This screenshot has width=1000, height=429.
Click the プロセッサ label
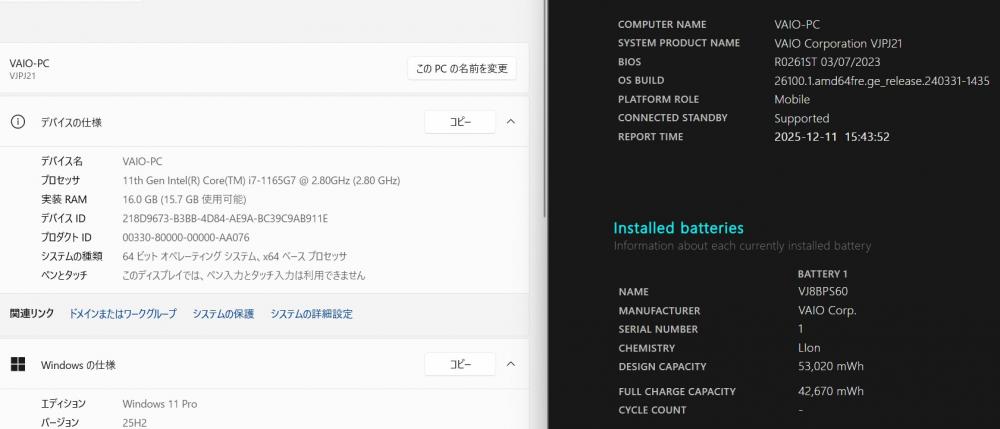coord(61,180)
